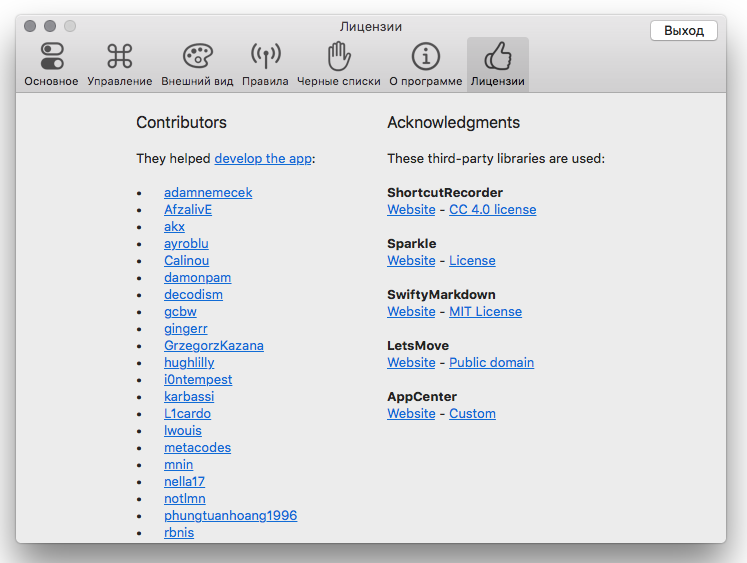Click the Выход button

(x=684, y=30)
